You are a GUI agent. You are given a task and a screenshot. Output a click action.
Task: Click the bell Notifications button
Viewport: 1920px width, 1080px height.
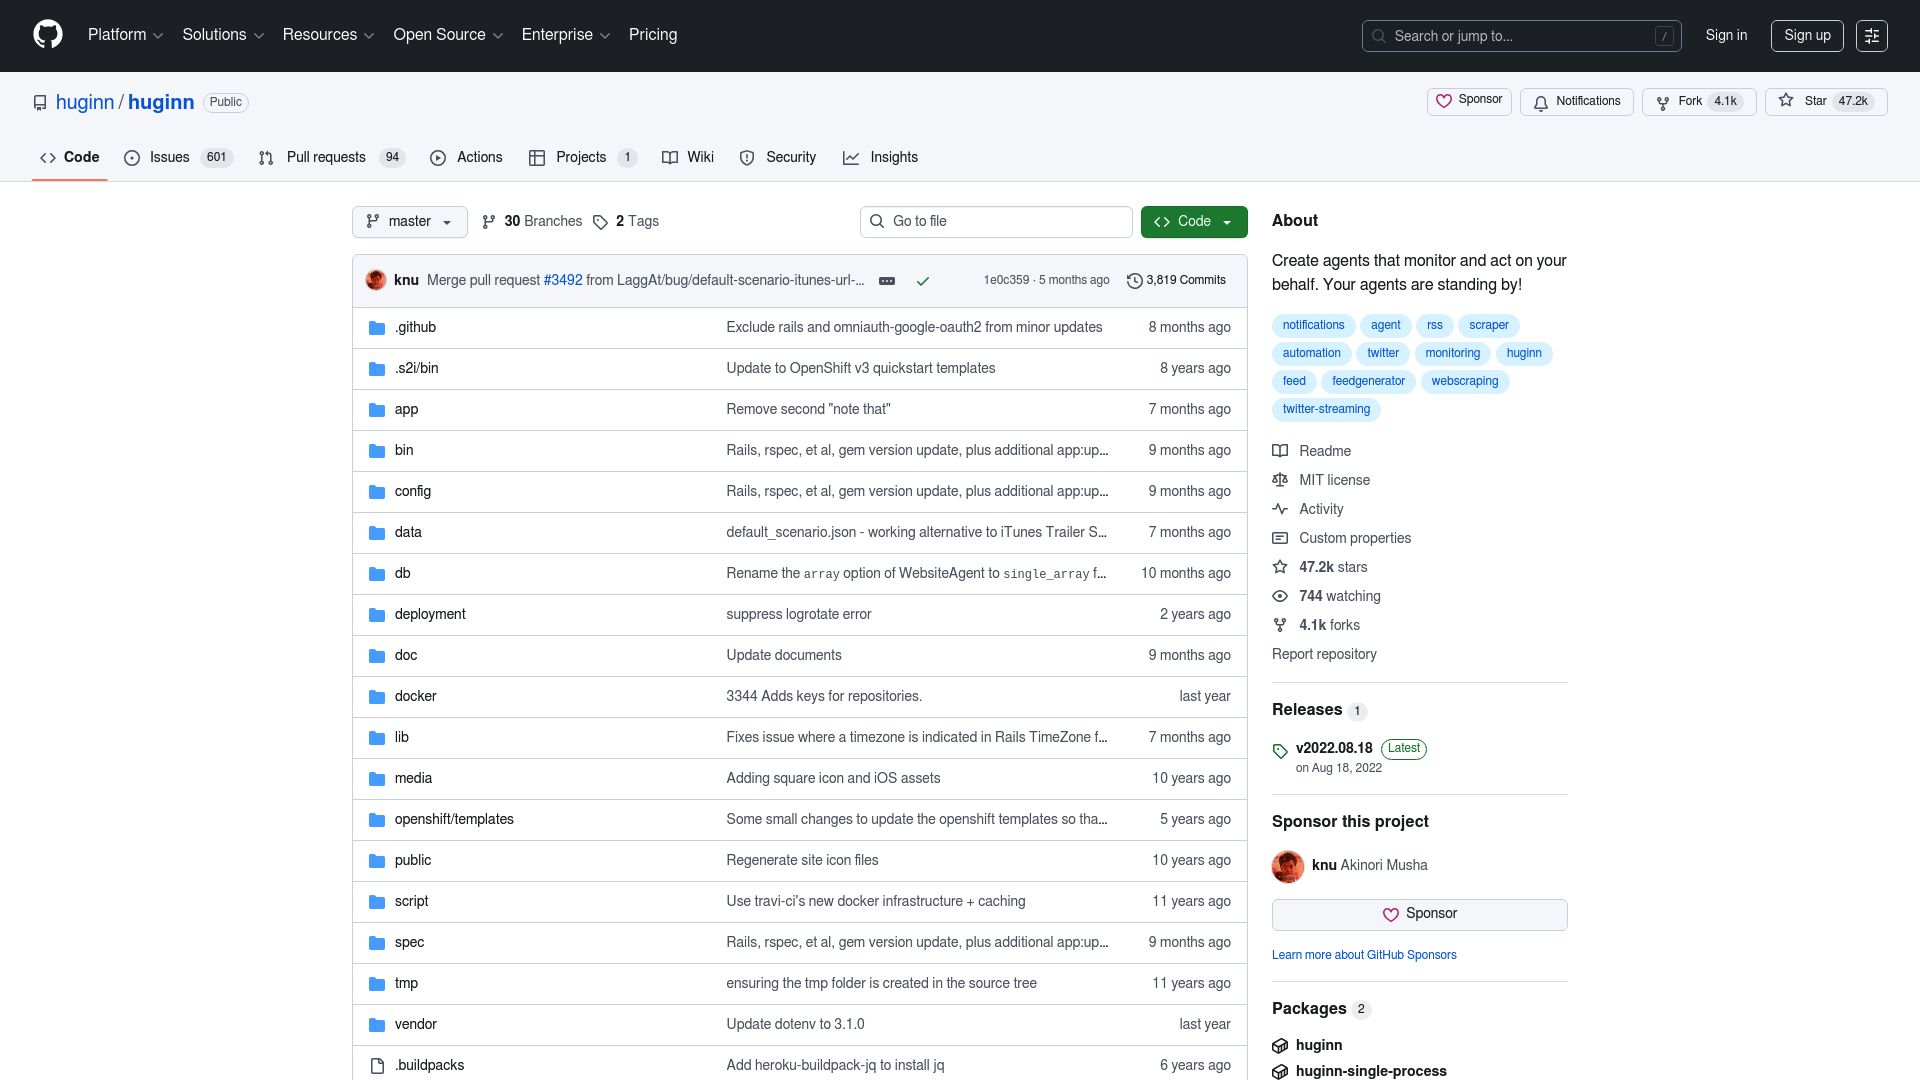pos(1577,102)
